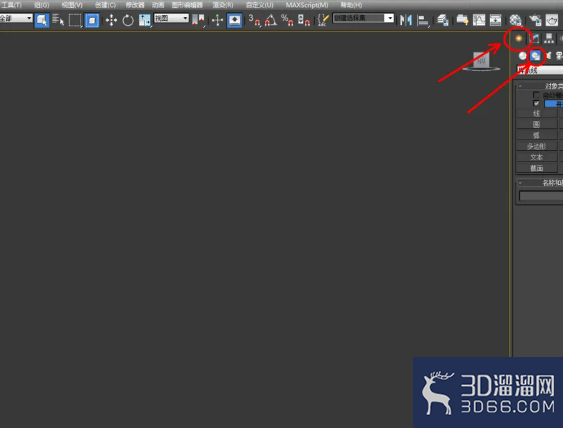Click the Render teapot icon

coord(552,20)
